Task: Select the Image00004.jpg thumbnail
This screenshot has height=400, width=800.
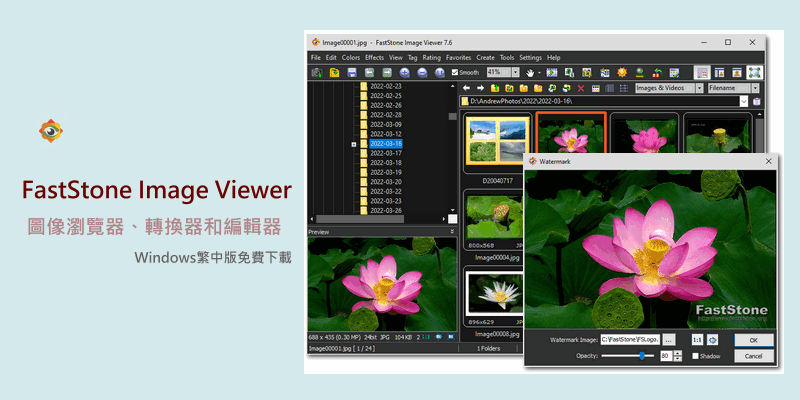Action: pyautogui.click(x=494, y=221)
